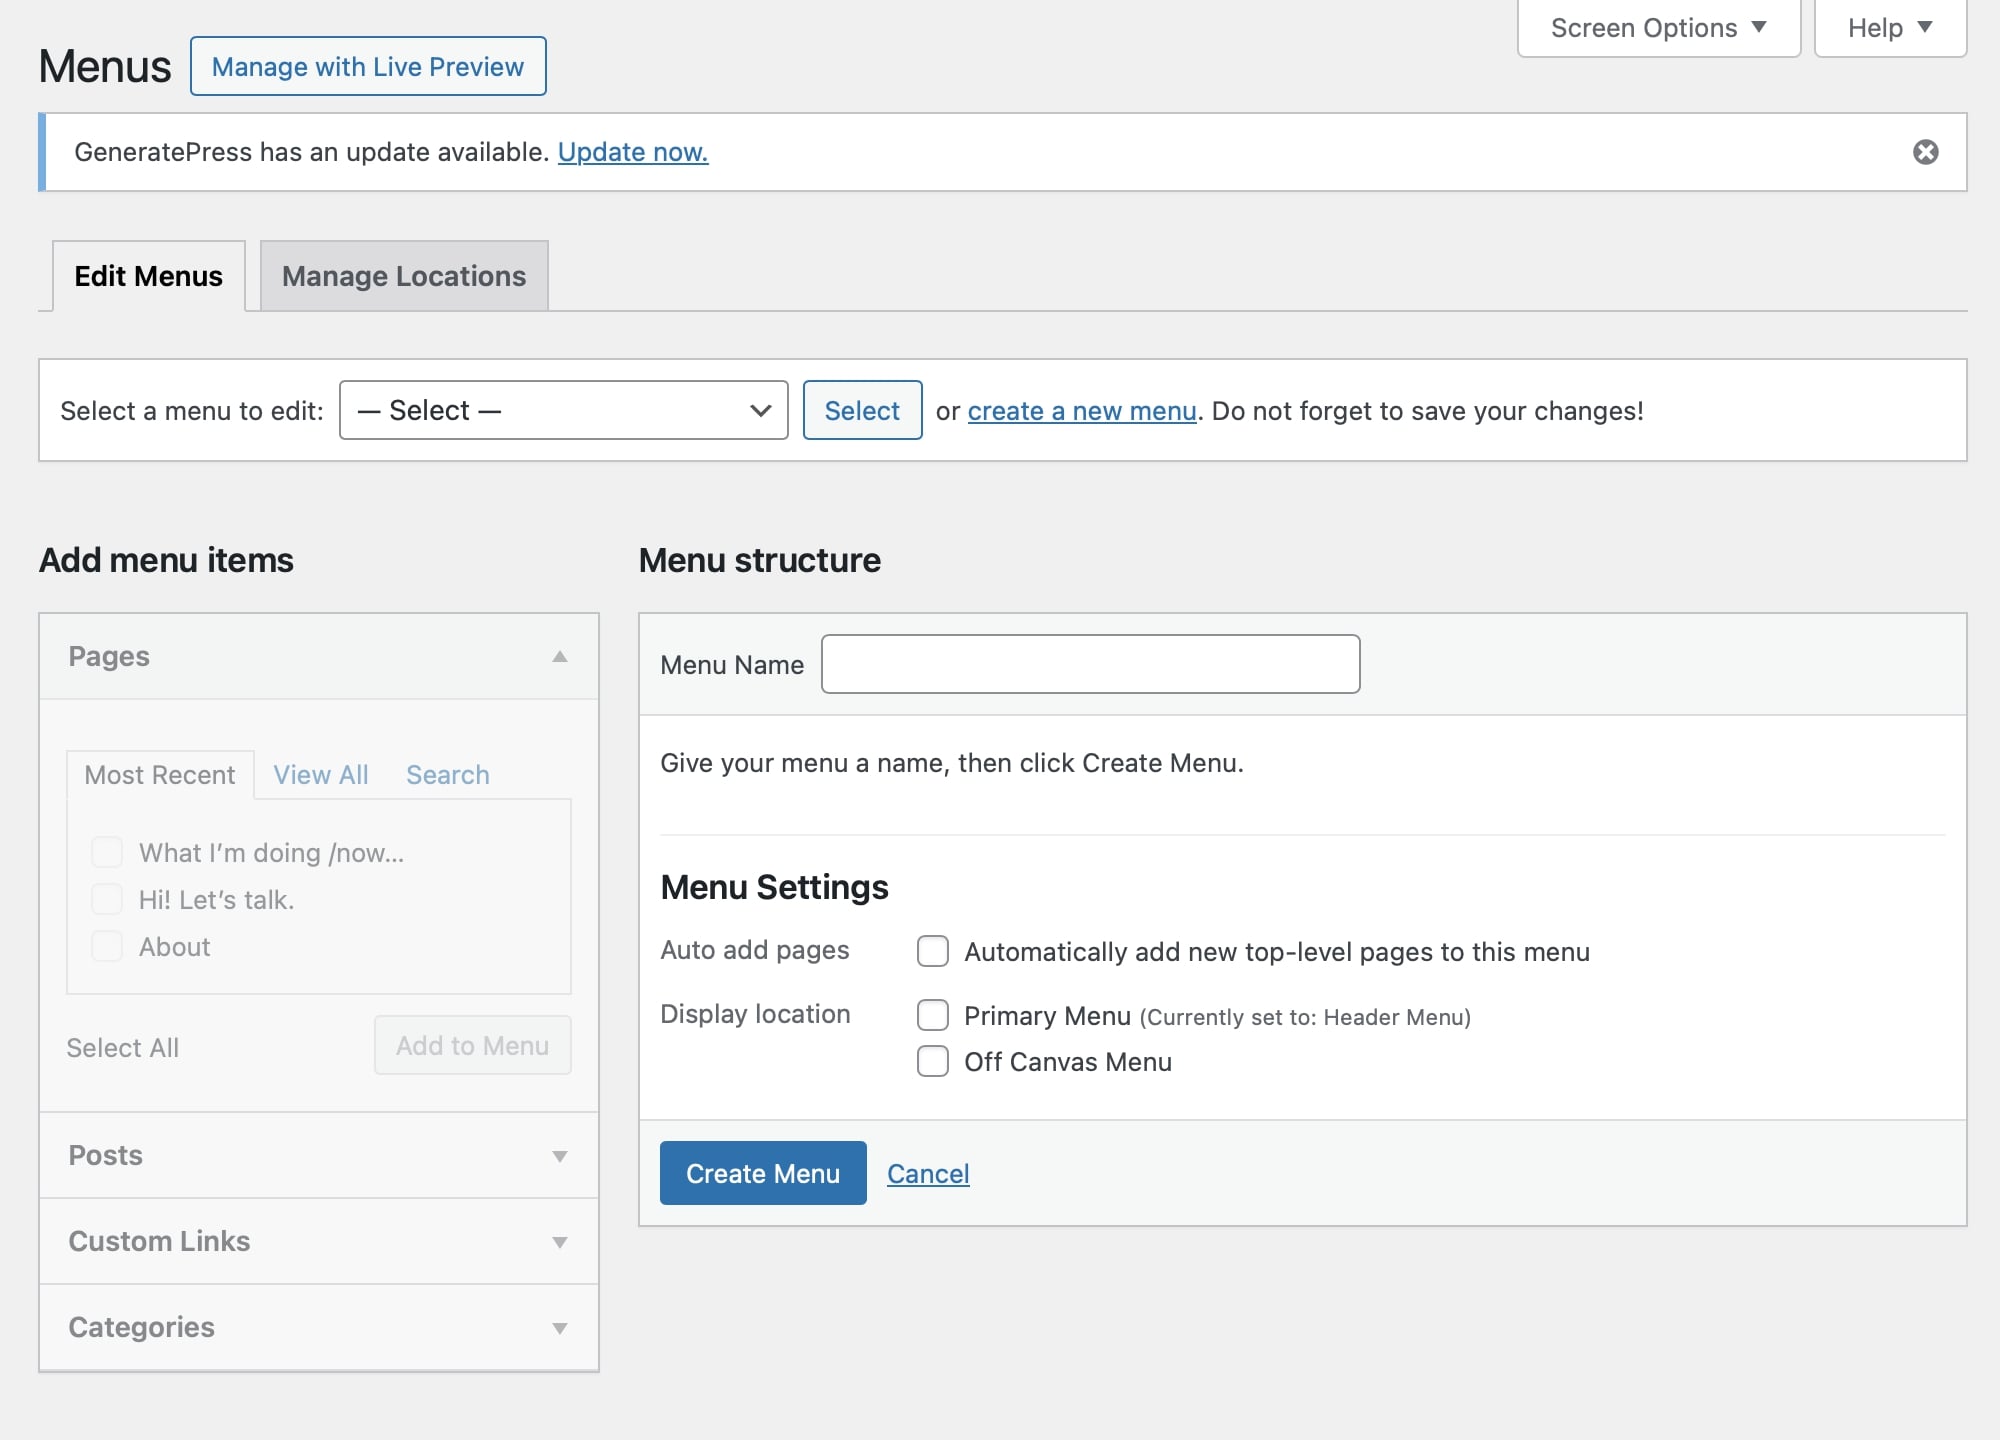2000x1440 pixels.
Task: Dismiss the GeneratePress update notice
Action: [1925, 152]
